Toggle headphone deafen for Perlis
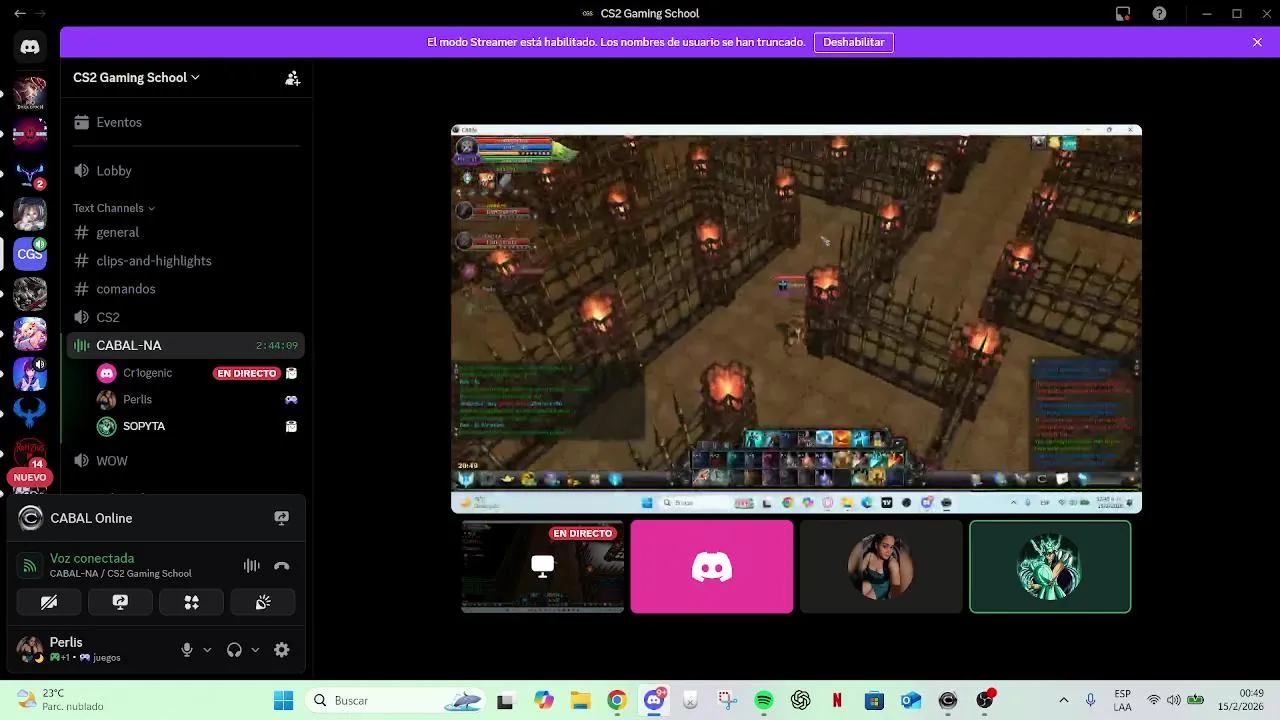This screenshot has width=1280, height=720. coord(234,650)
